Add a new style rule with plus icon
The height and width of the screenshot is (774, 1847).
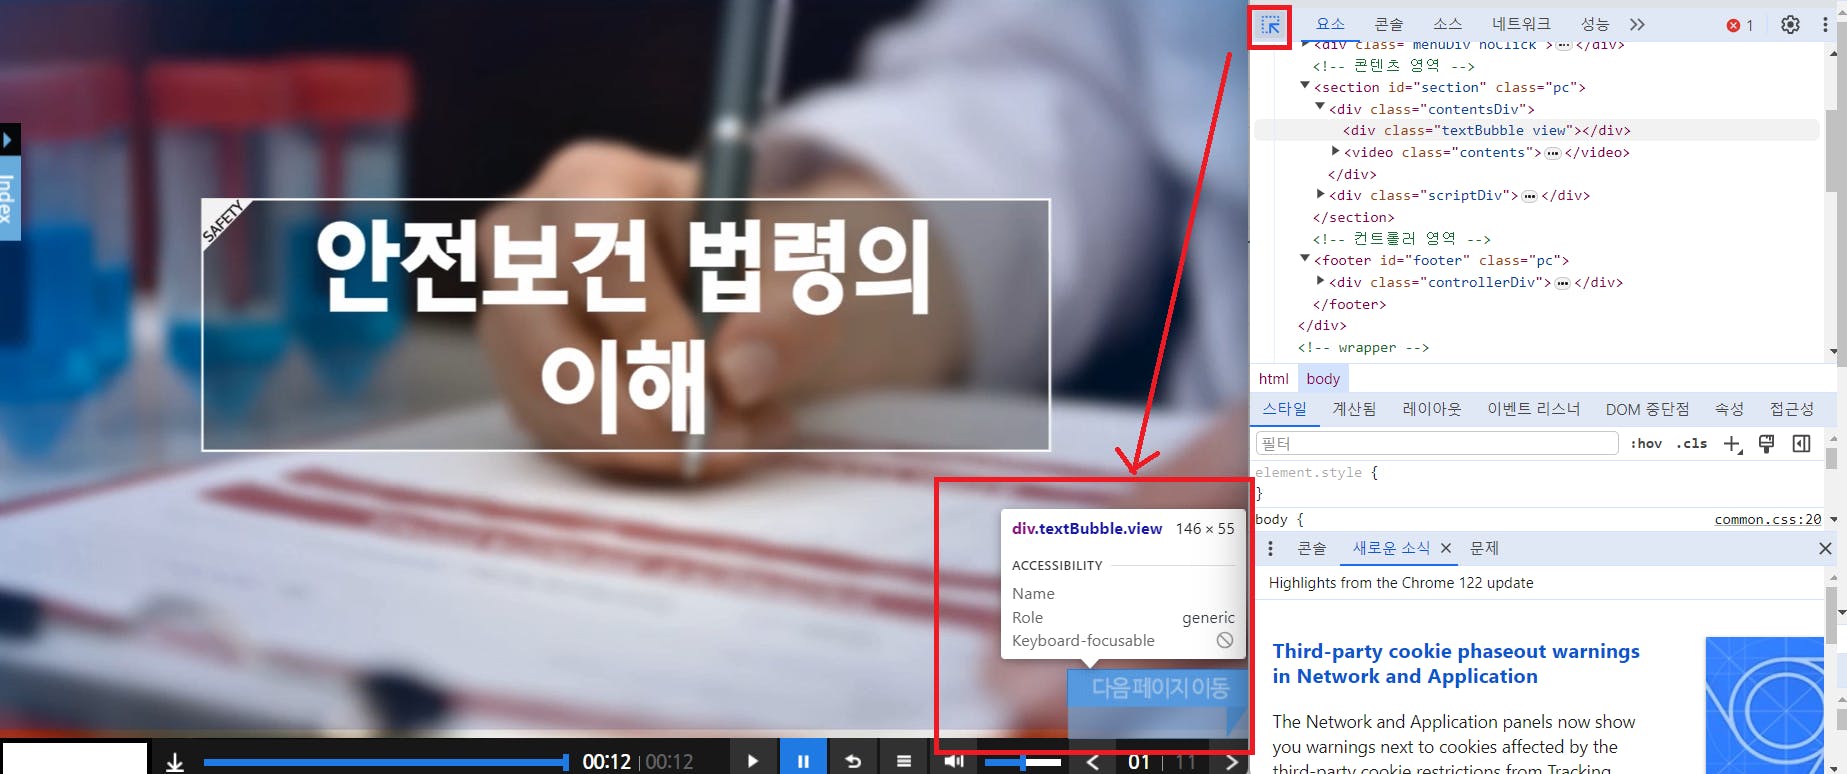click(1733, 444)
